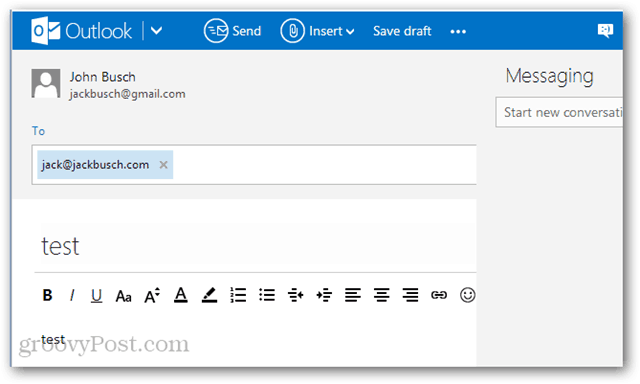The image size is (640, 384).
Task: Open the font size picker
Action: pyautogui.click(x=152, y=295)
